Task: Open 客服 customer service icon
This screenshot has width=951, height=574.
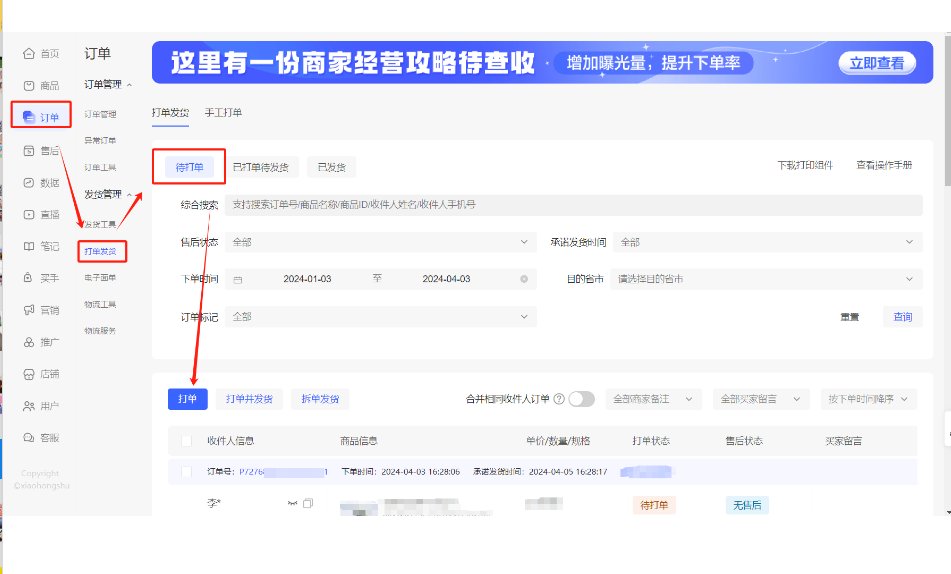Action: (30, 437)
